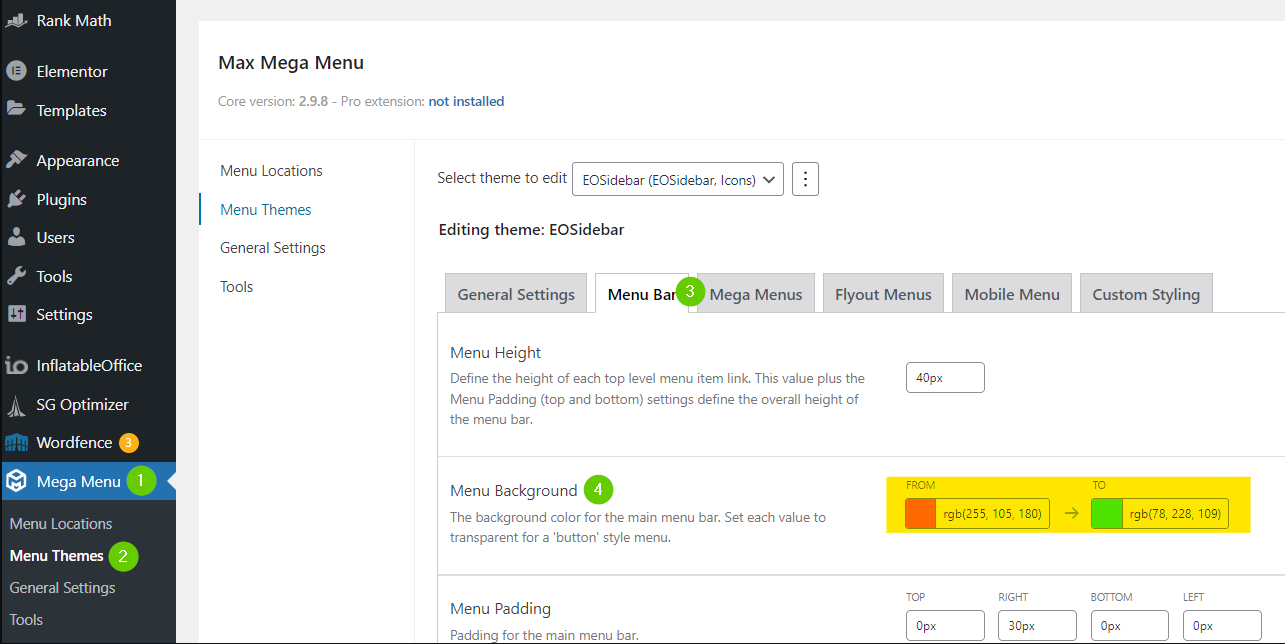Image resolution: width=1285 pixels, height=644 pixels.
Task: Open the Appearance admin menu item
Action: 88,160
